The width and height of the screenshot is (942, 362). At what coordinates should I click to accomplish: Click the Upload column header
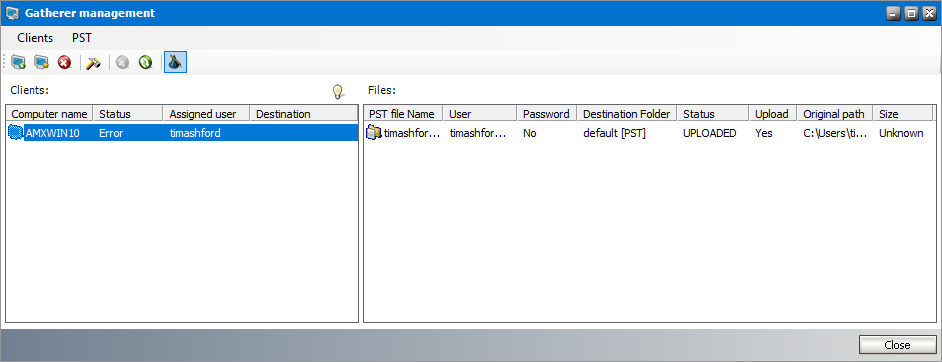pos(773,113)
